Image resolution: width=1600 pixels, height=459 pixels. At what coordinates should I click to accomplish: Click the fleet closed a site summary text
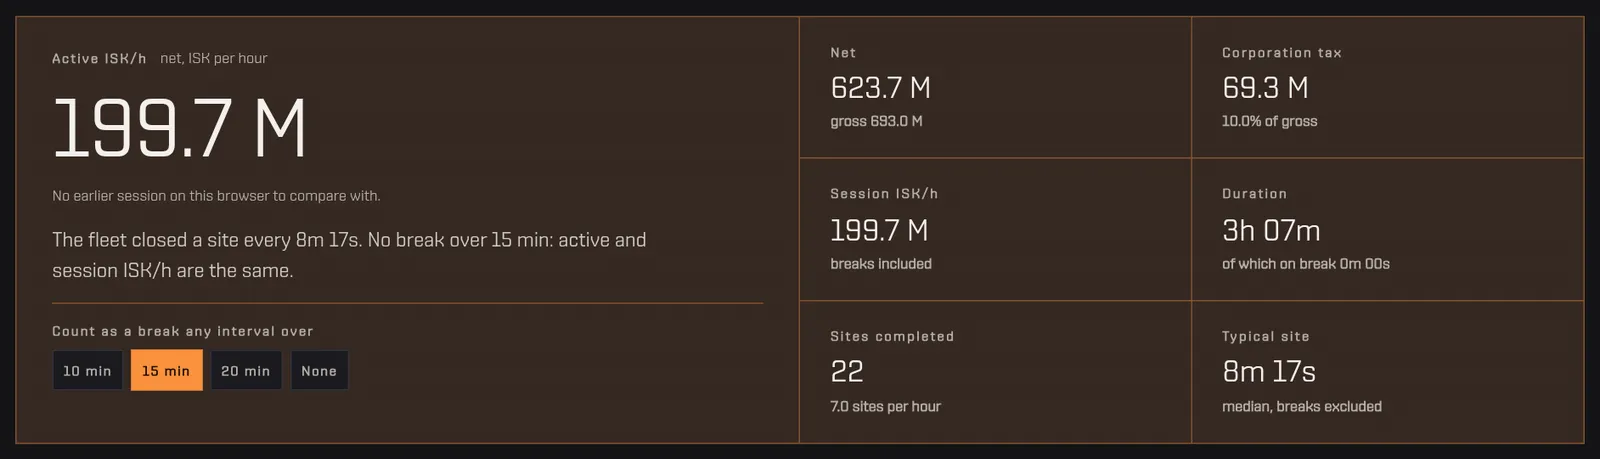pyautogui.click(x=349, y=255)
